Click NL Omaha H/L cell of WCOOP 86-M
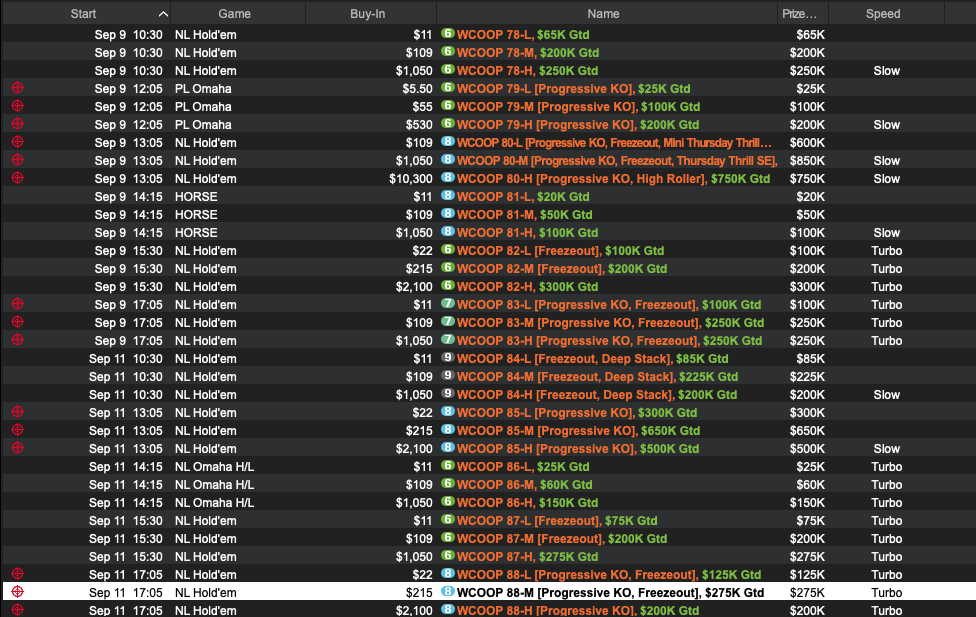This screenshot has width=976, height=617. (214, 485)
